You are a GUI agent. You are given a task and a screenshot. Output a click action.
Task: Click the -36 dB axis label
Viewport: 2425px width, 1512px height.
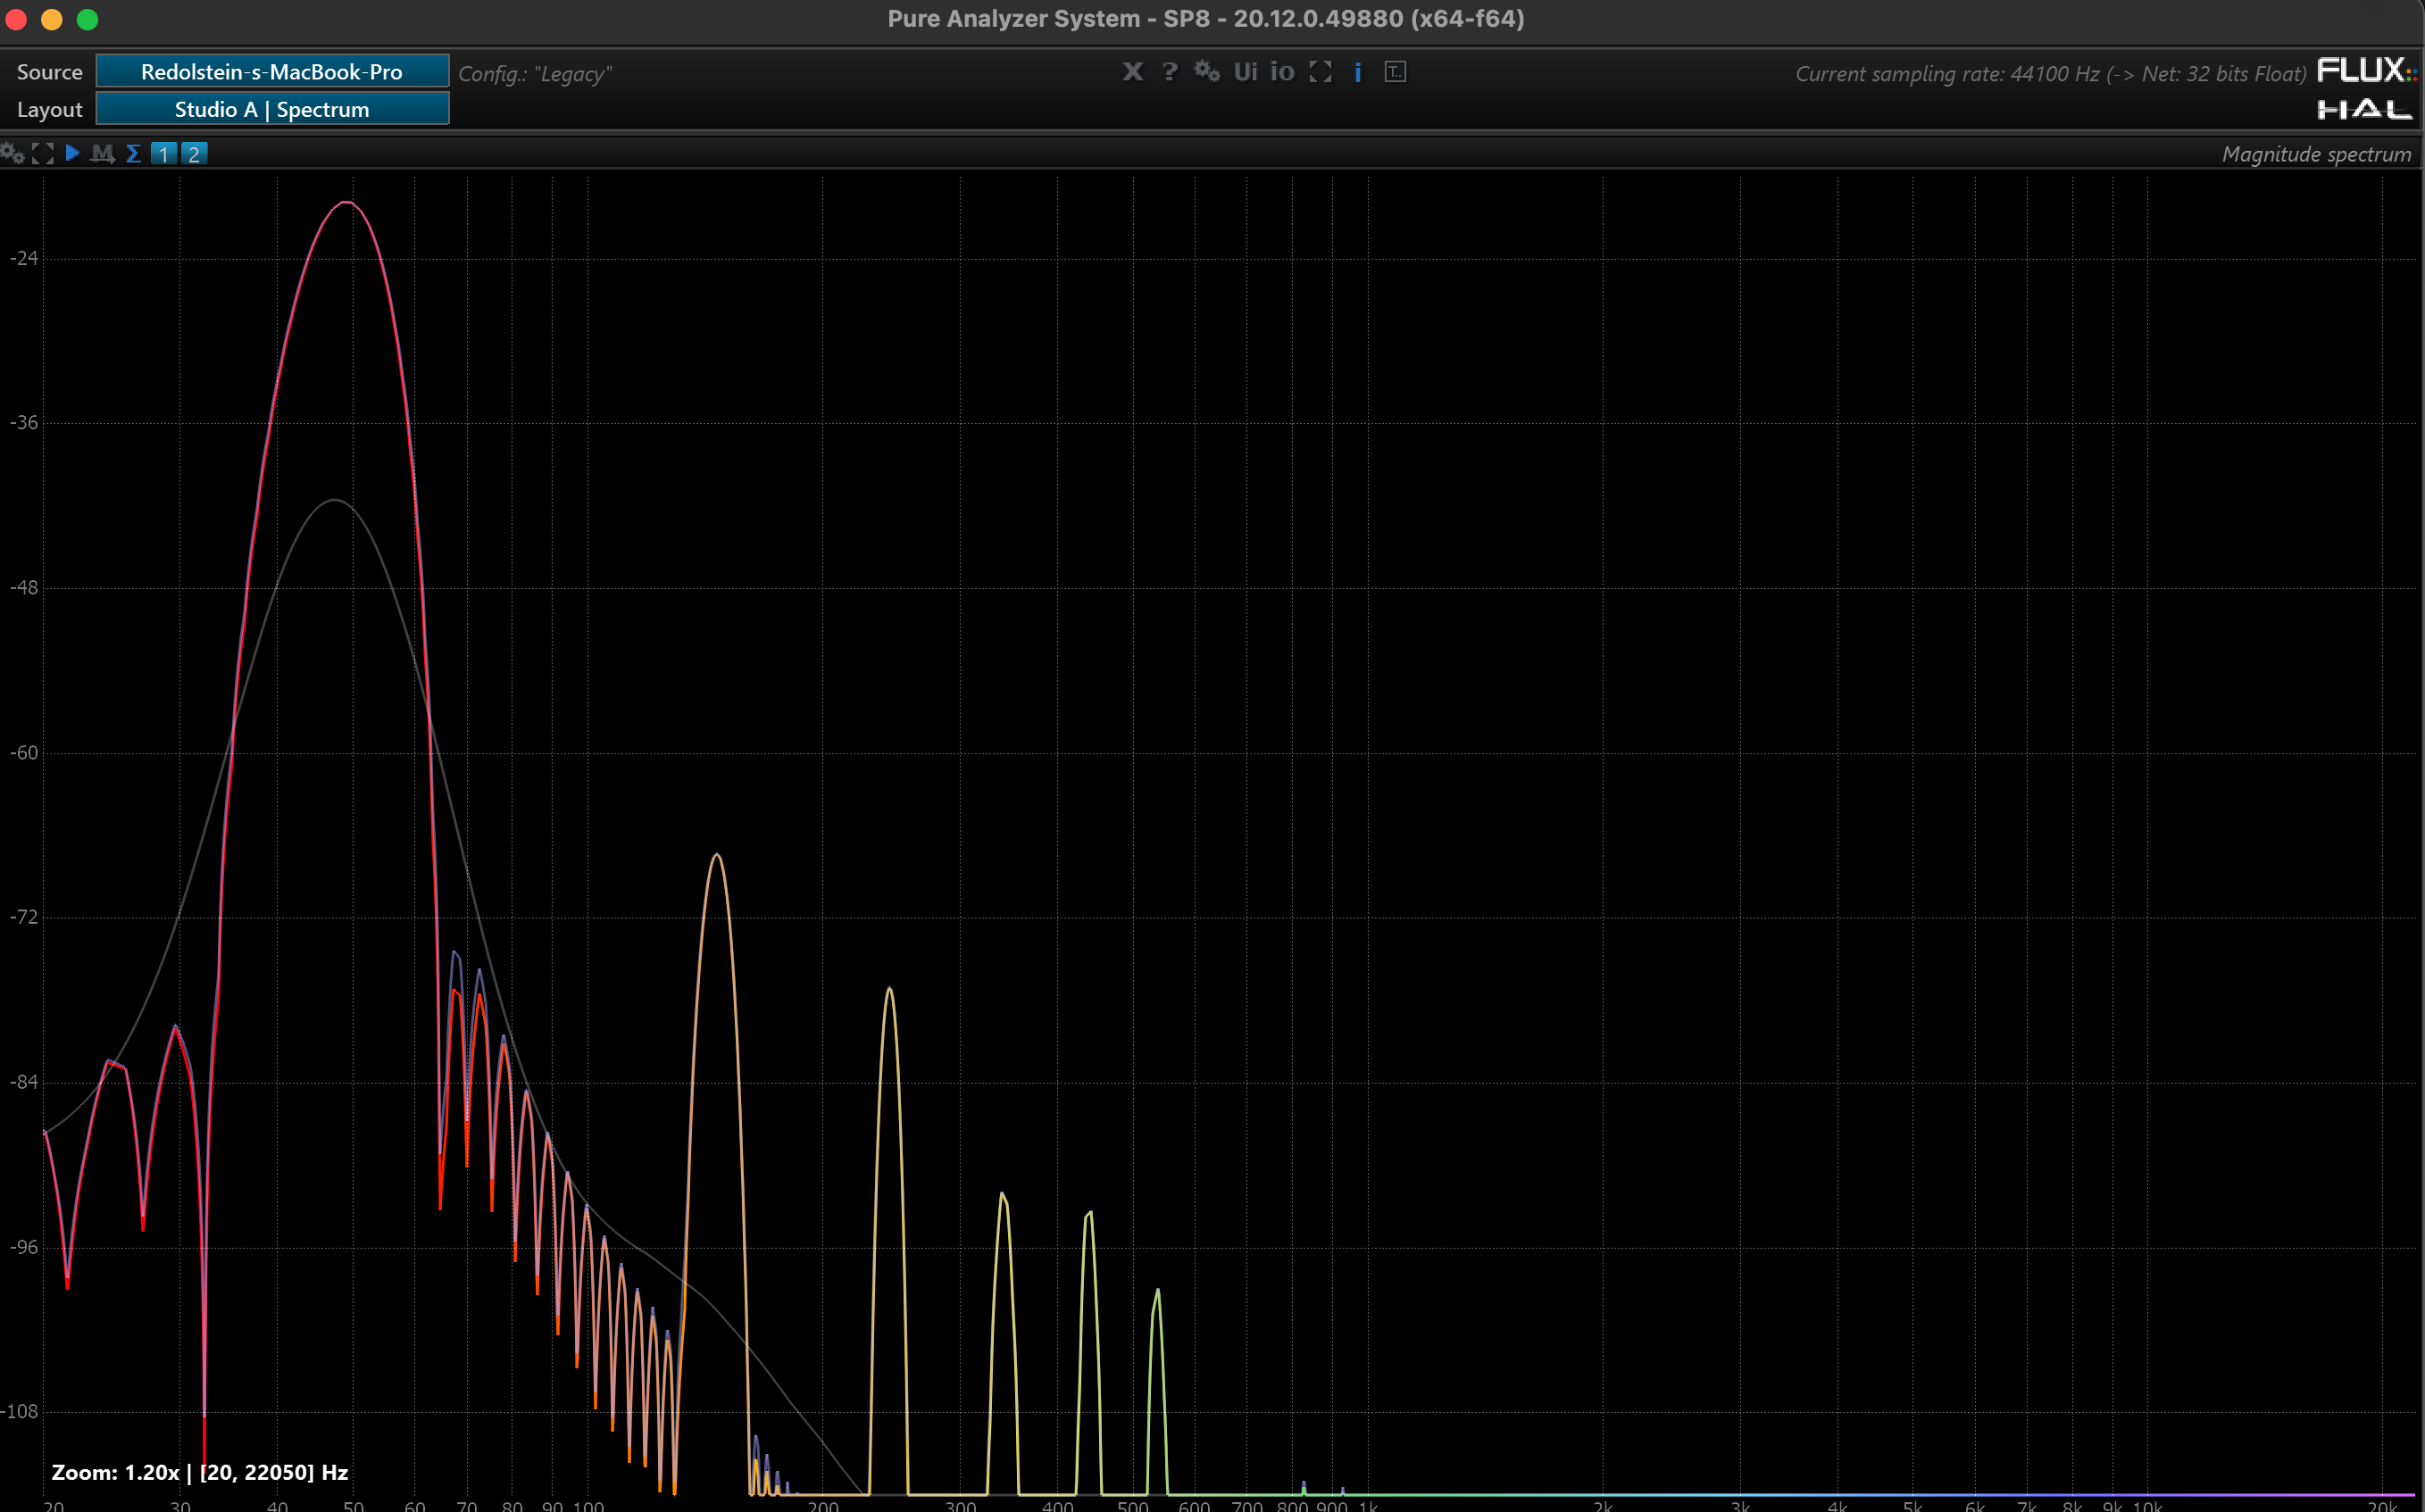pos(23,422)
